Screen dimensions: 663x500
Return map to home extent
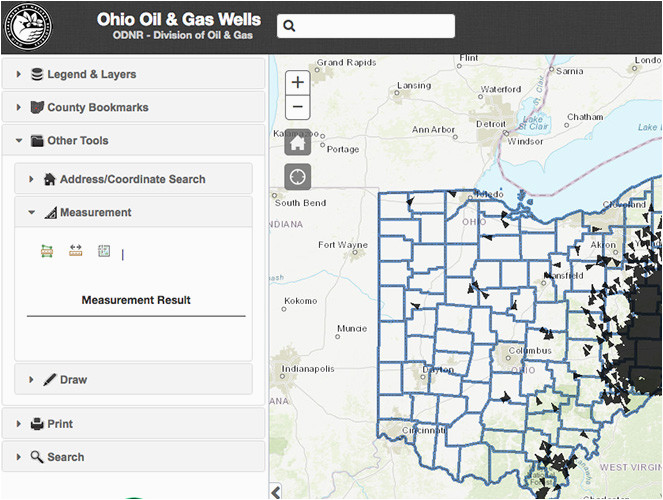click(x=298, y=142)
